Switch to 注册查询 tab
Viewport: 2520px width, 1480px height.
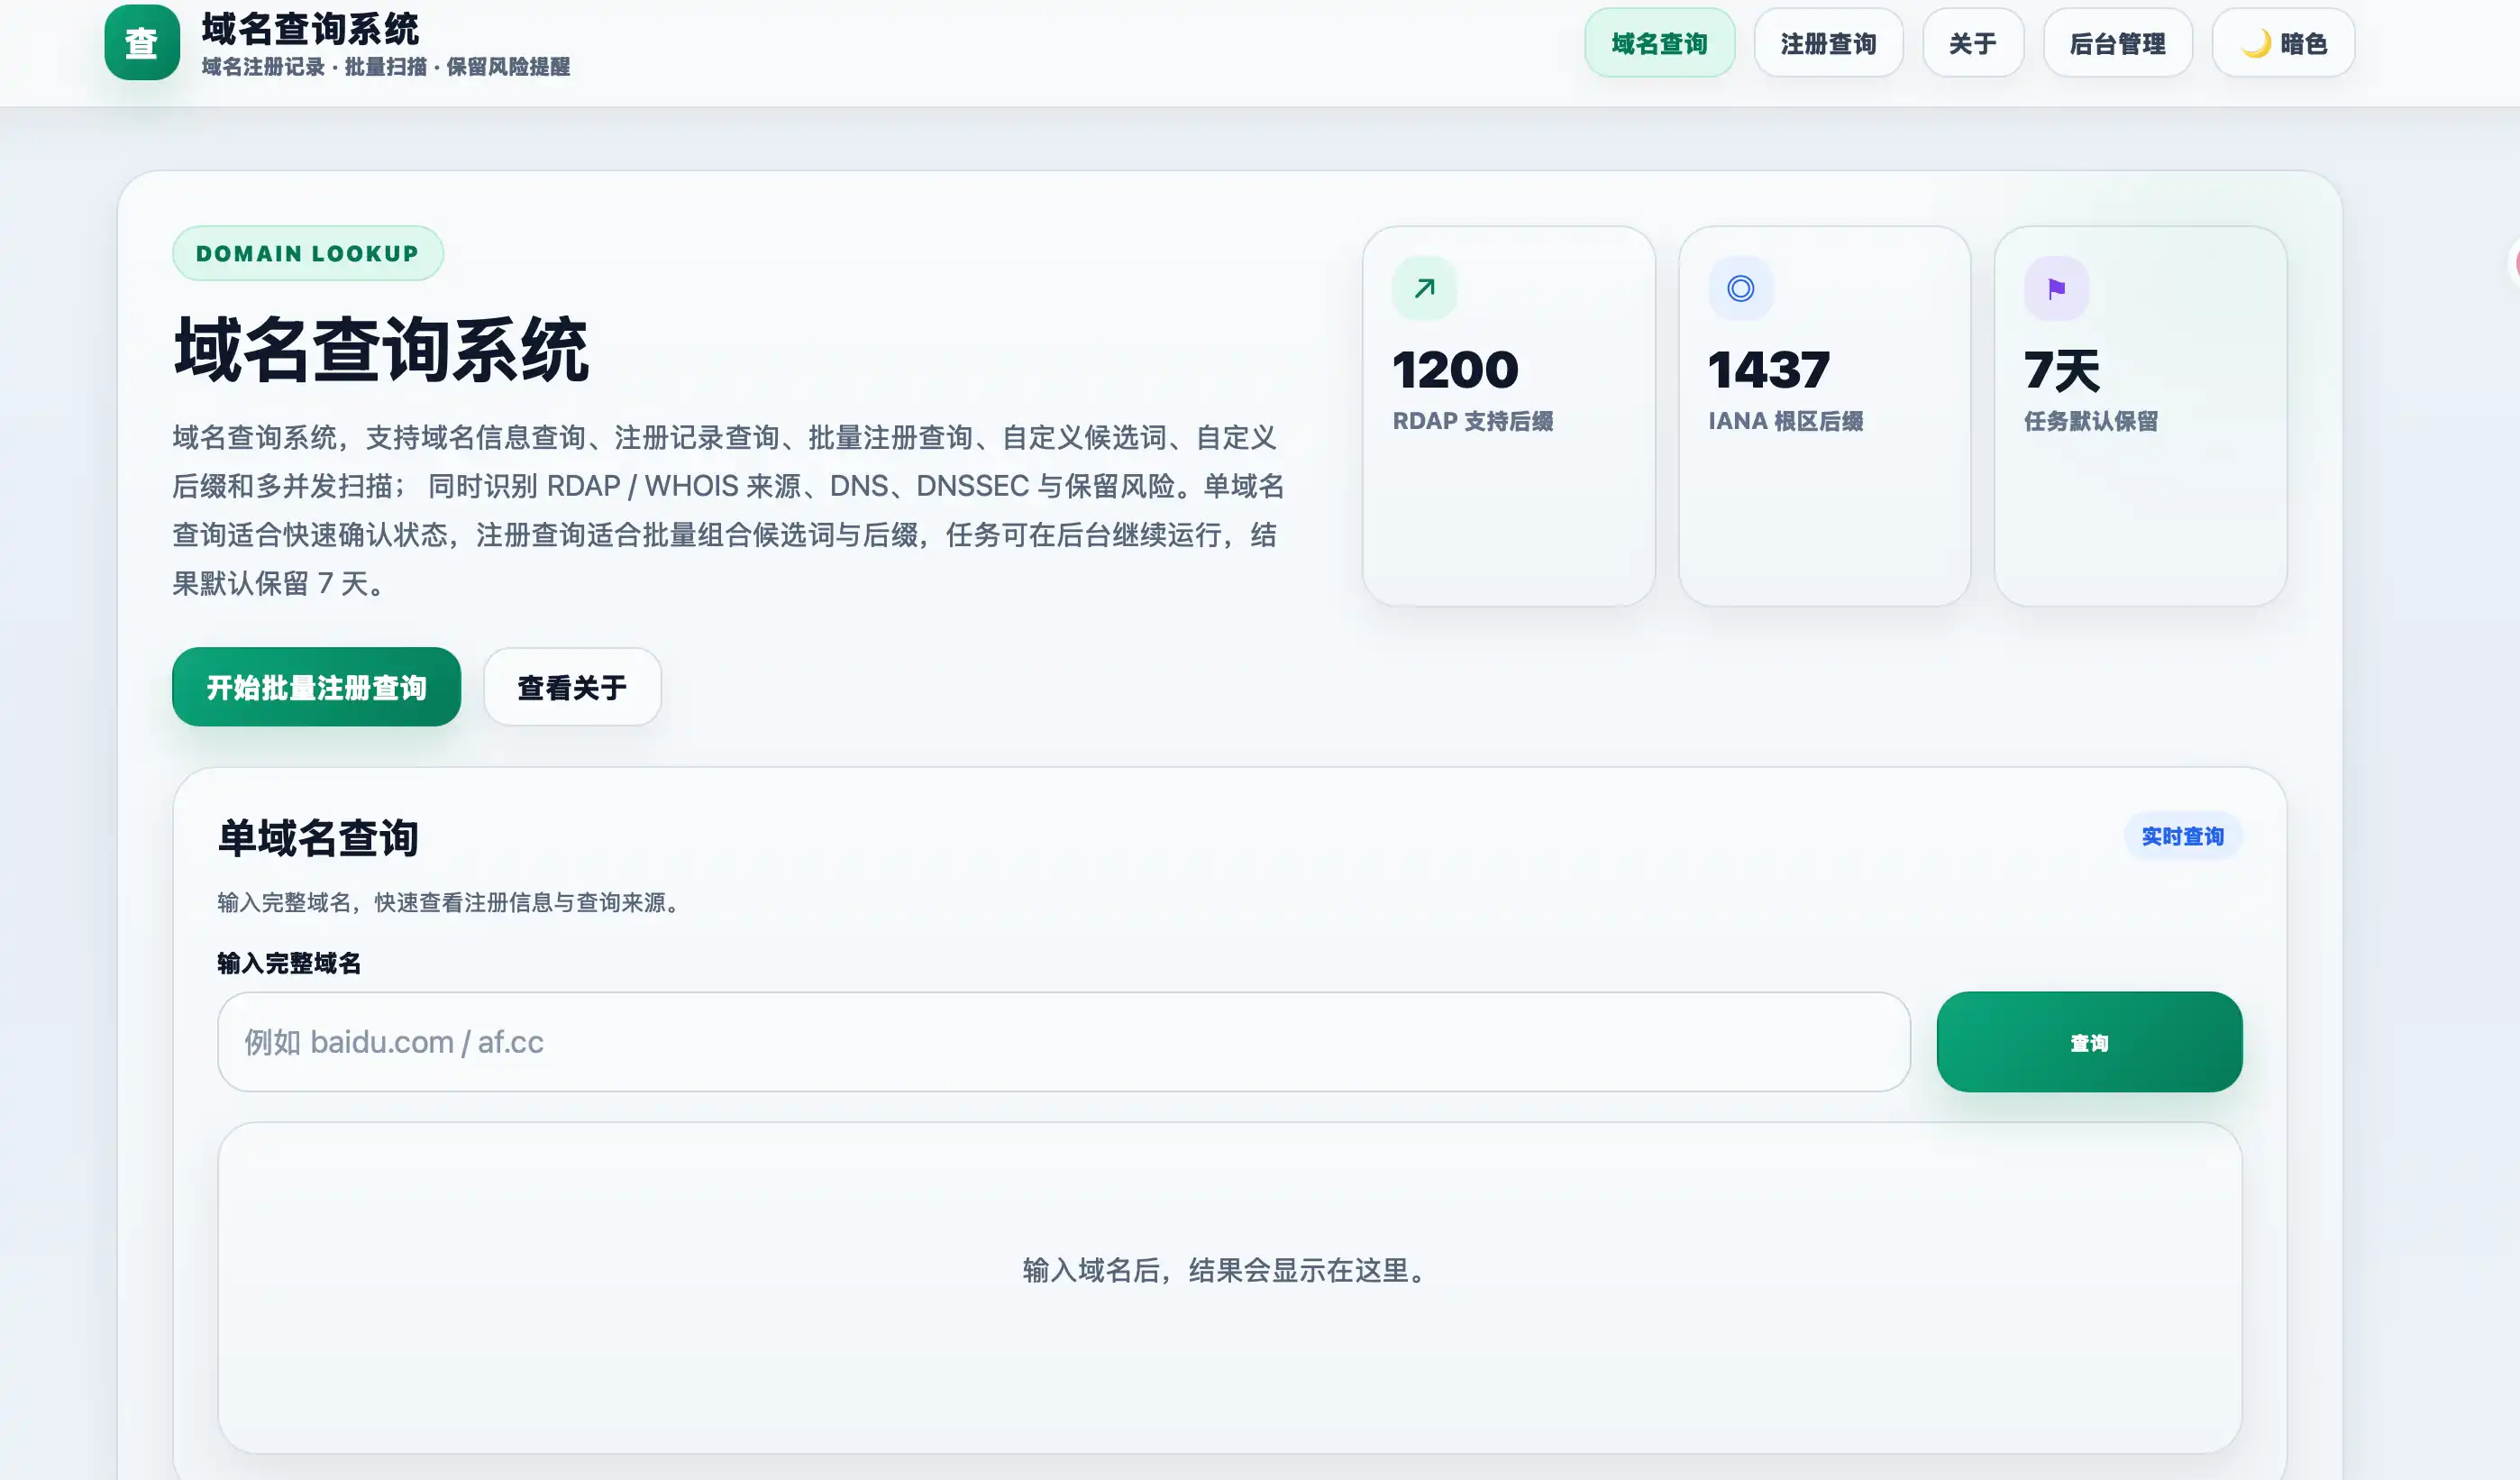(x=1828, y=43)
